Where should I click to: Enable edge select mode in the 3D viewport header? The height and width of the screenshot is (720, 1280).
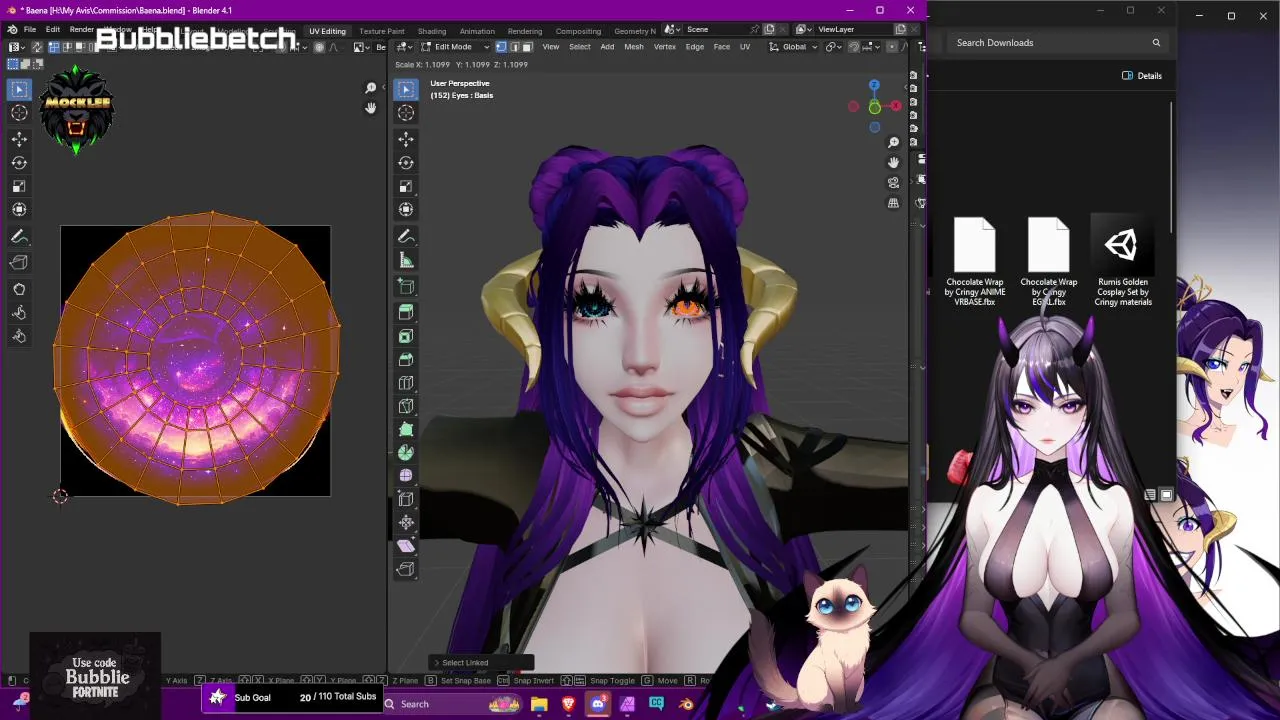[514, 47]
